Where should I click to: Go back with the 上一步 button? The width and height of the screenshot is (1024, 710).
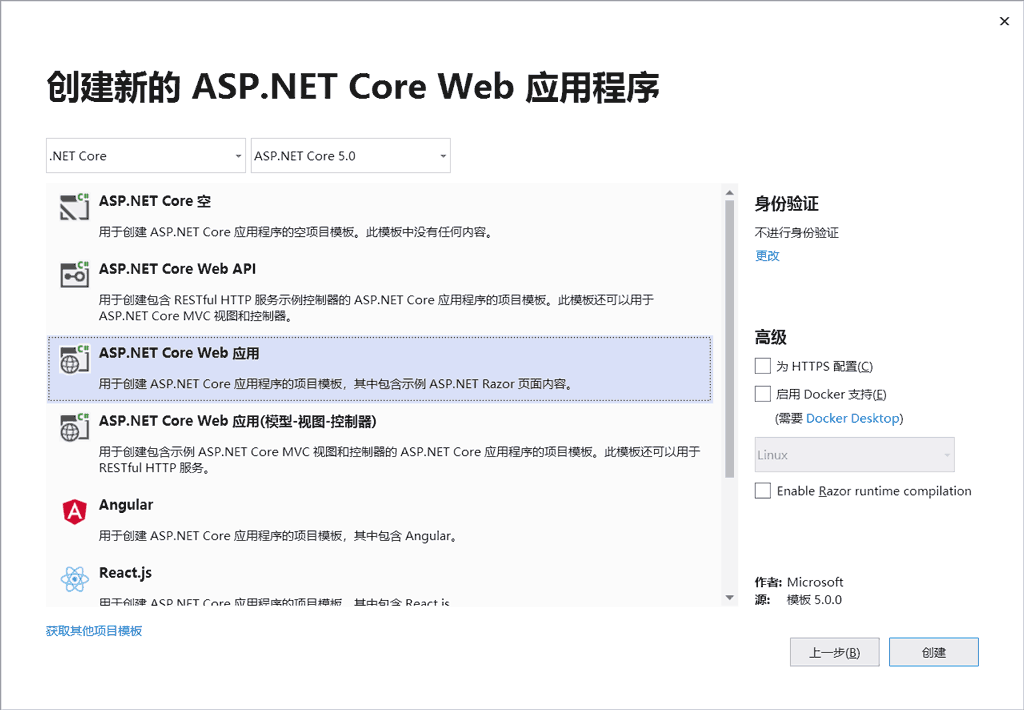click(x=834, y=652)
